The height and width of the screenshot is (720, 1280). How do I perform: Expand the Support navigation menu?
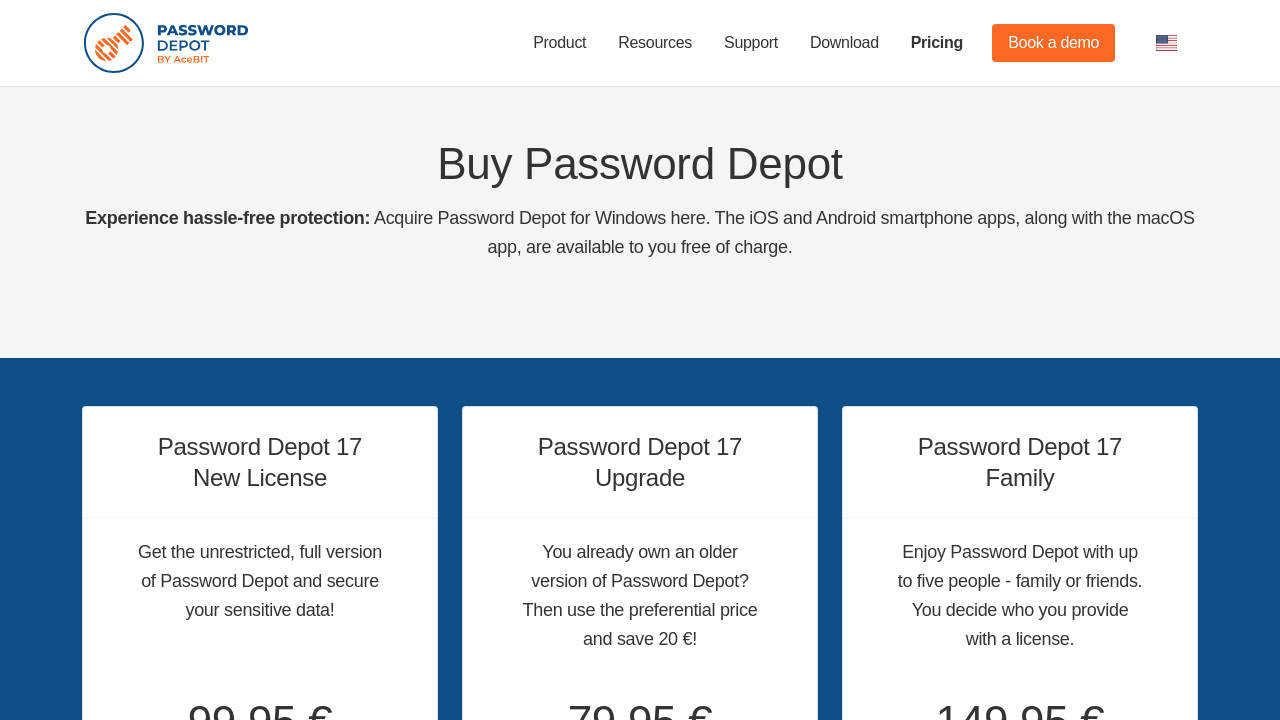point(750,43)
